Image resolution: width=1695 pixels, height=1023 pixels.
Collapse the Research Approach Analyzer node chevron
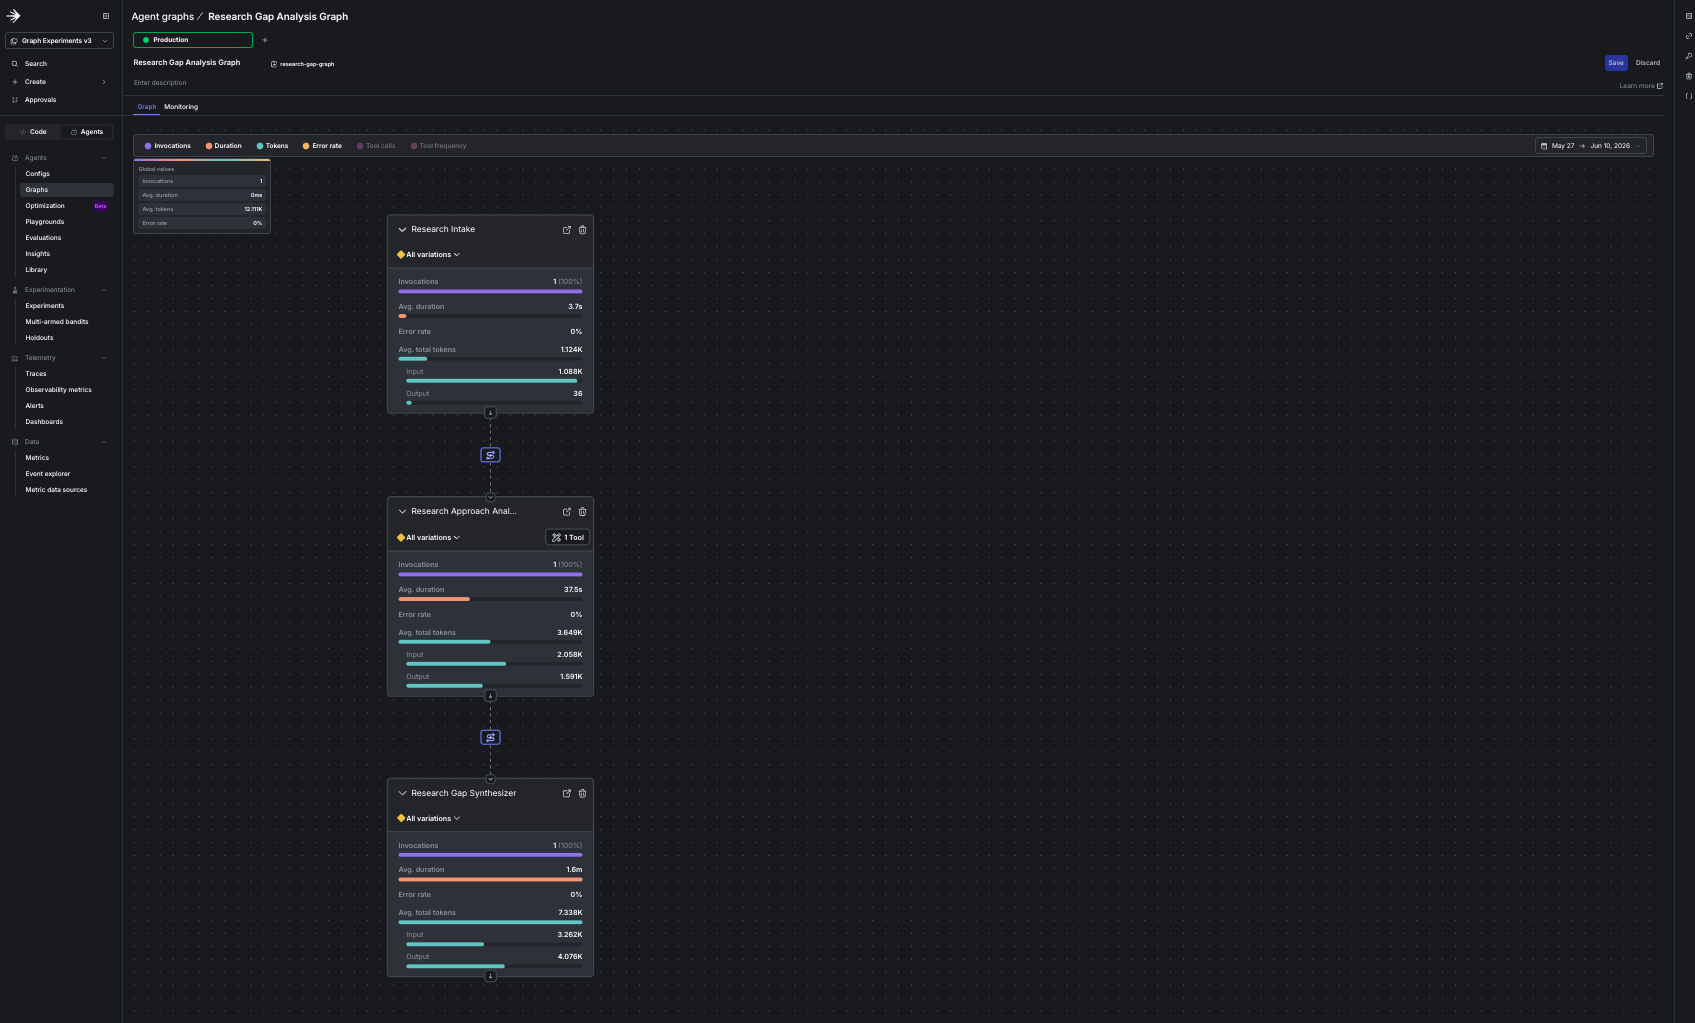[x=402, y=512]
